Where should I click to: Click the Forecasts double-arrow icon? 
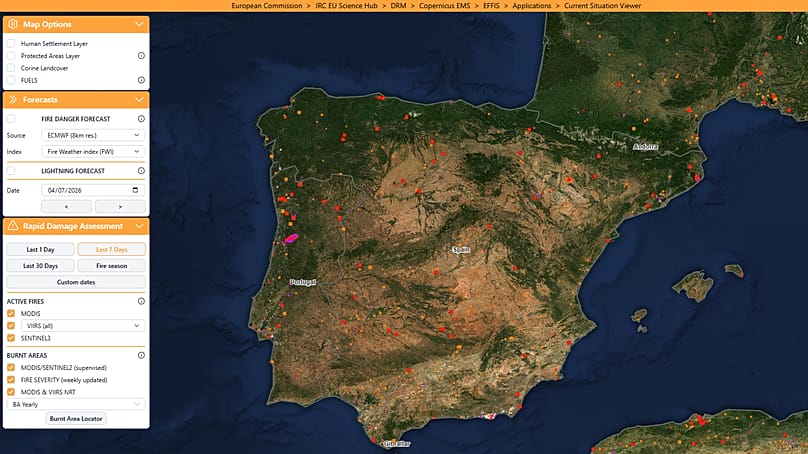(x=13, y=99)
